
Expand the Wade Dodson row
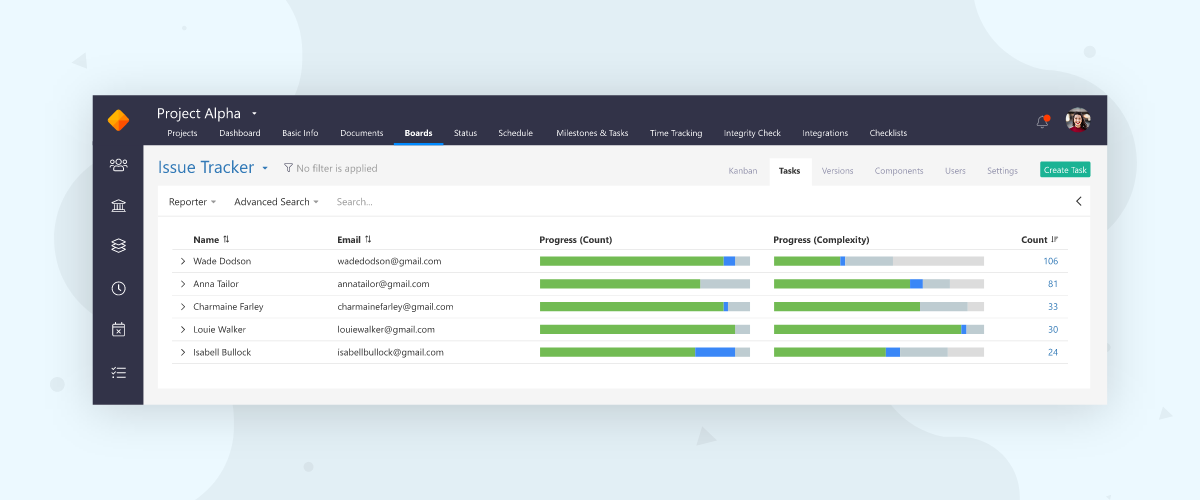(x=183, y=261)
